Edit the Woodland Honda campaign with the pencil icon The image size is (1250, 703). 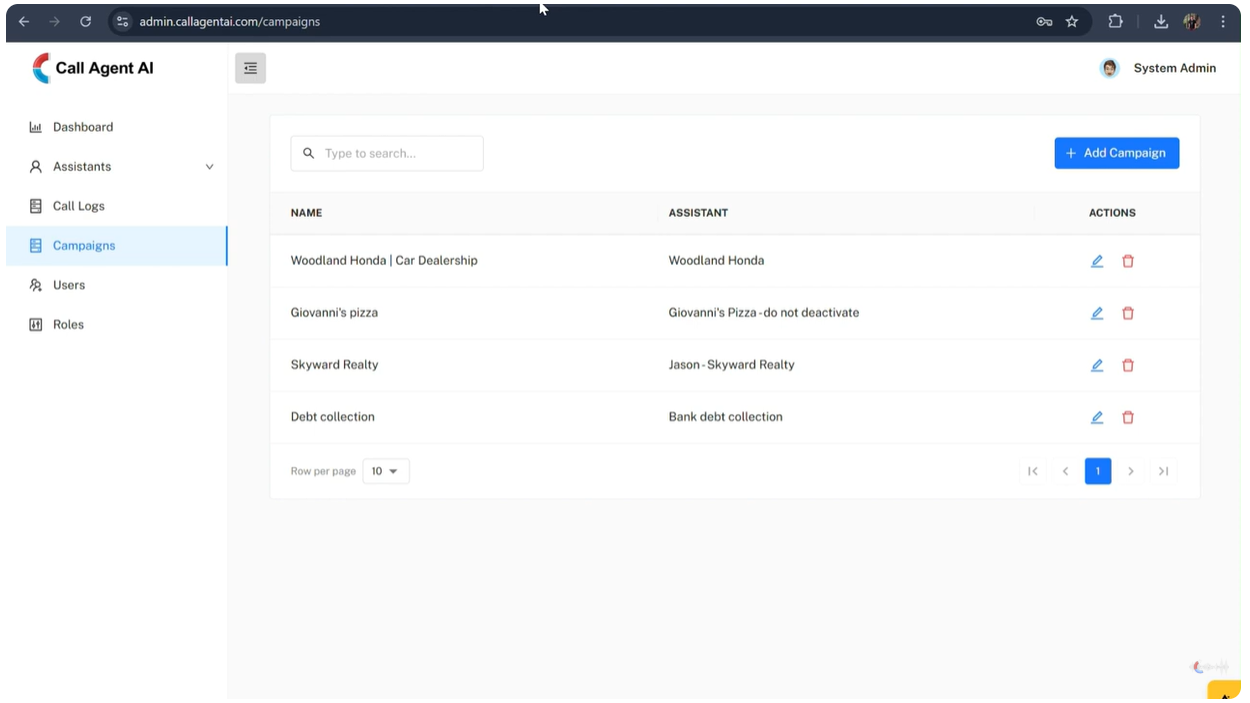coord(1097,261)
